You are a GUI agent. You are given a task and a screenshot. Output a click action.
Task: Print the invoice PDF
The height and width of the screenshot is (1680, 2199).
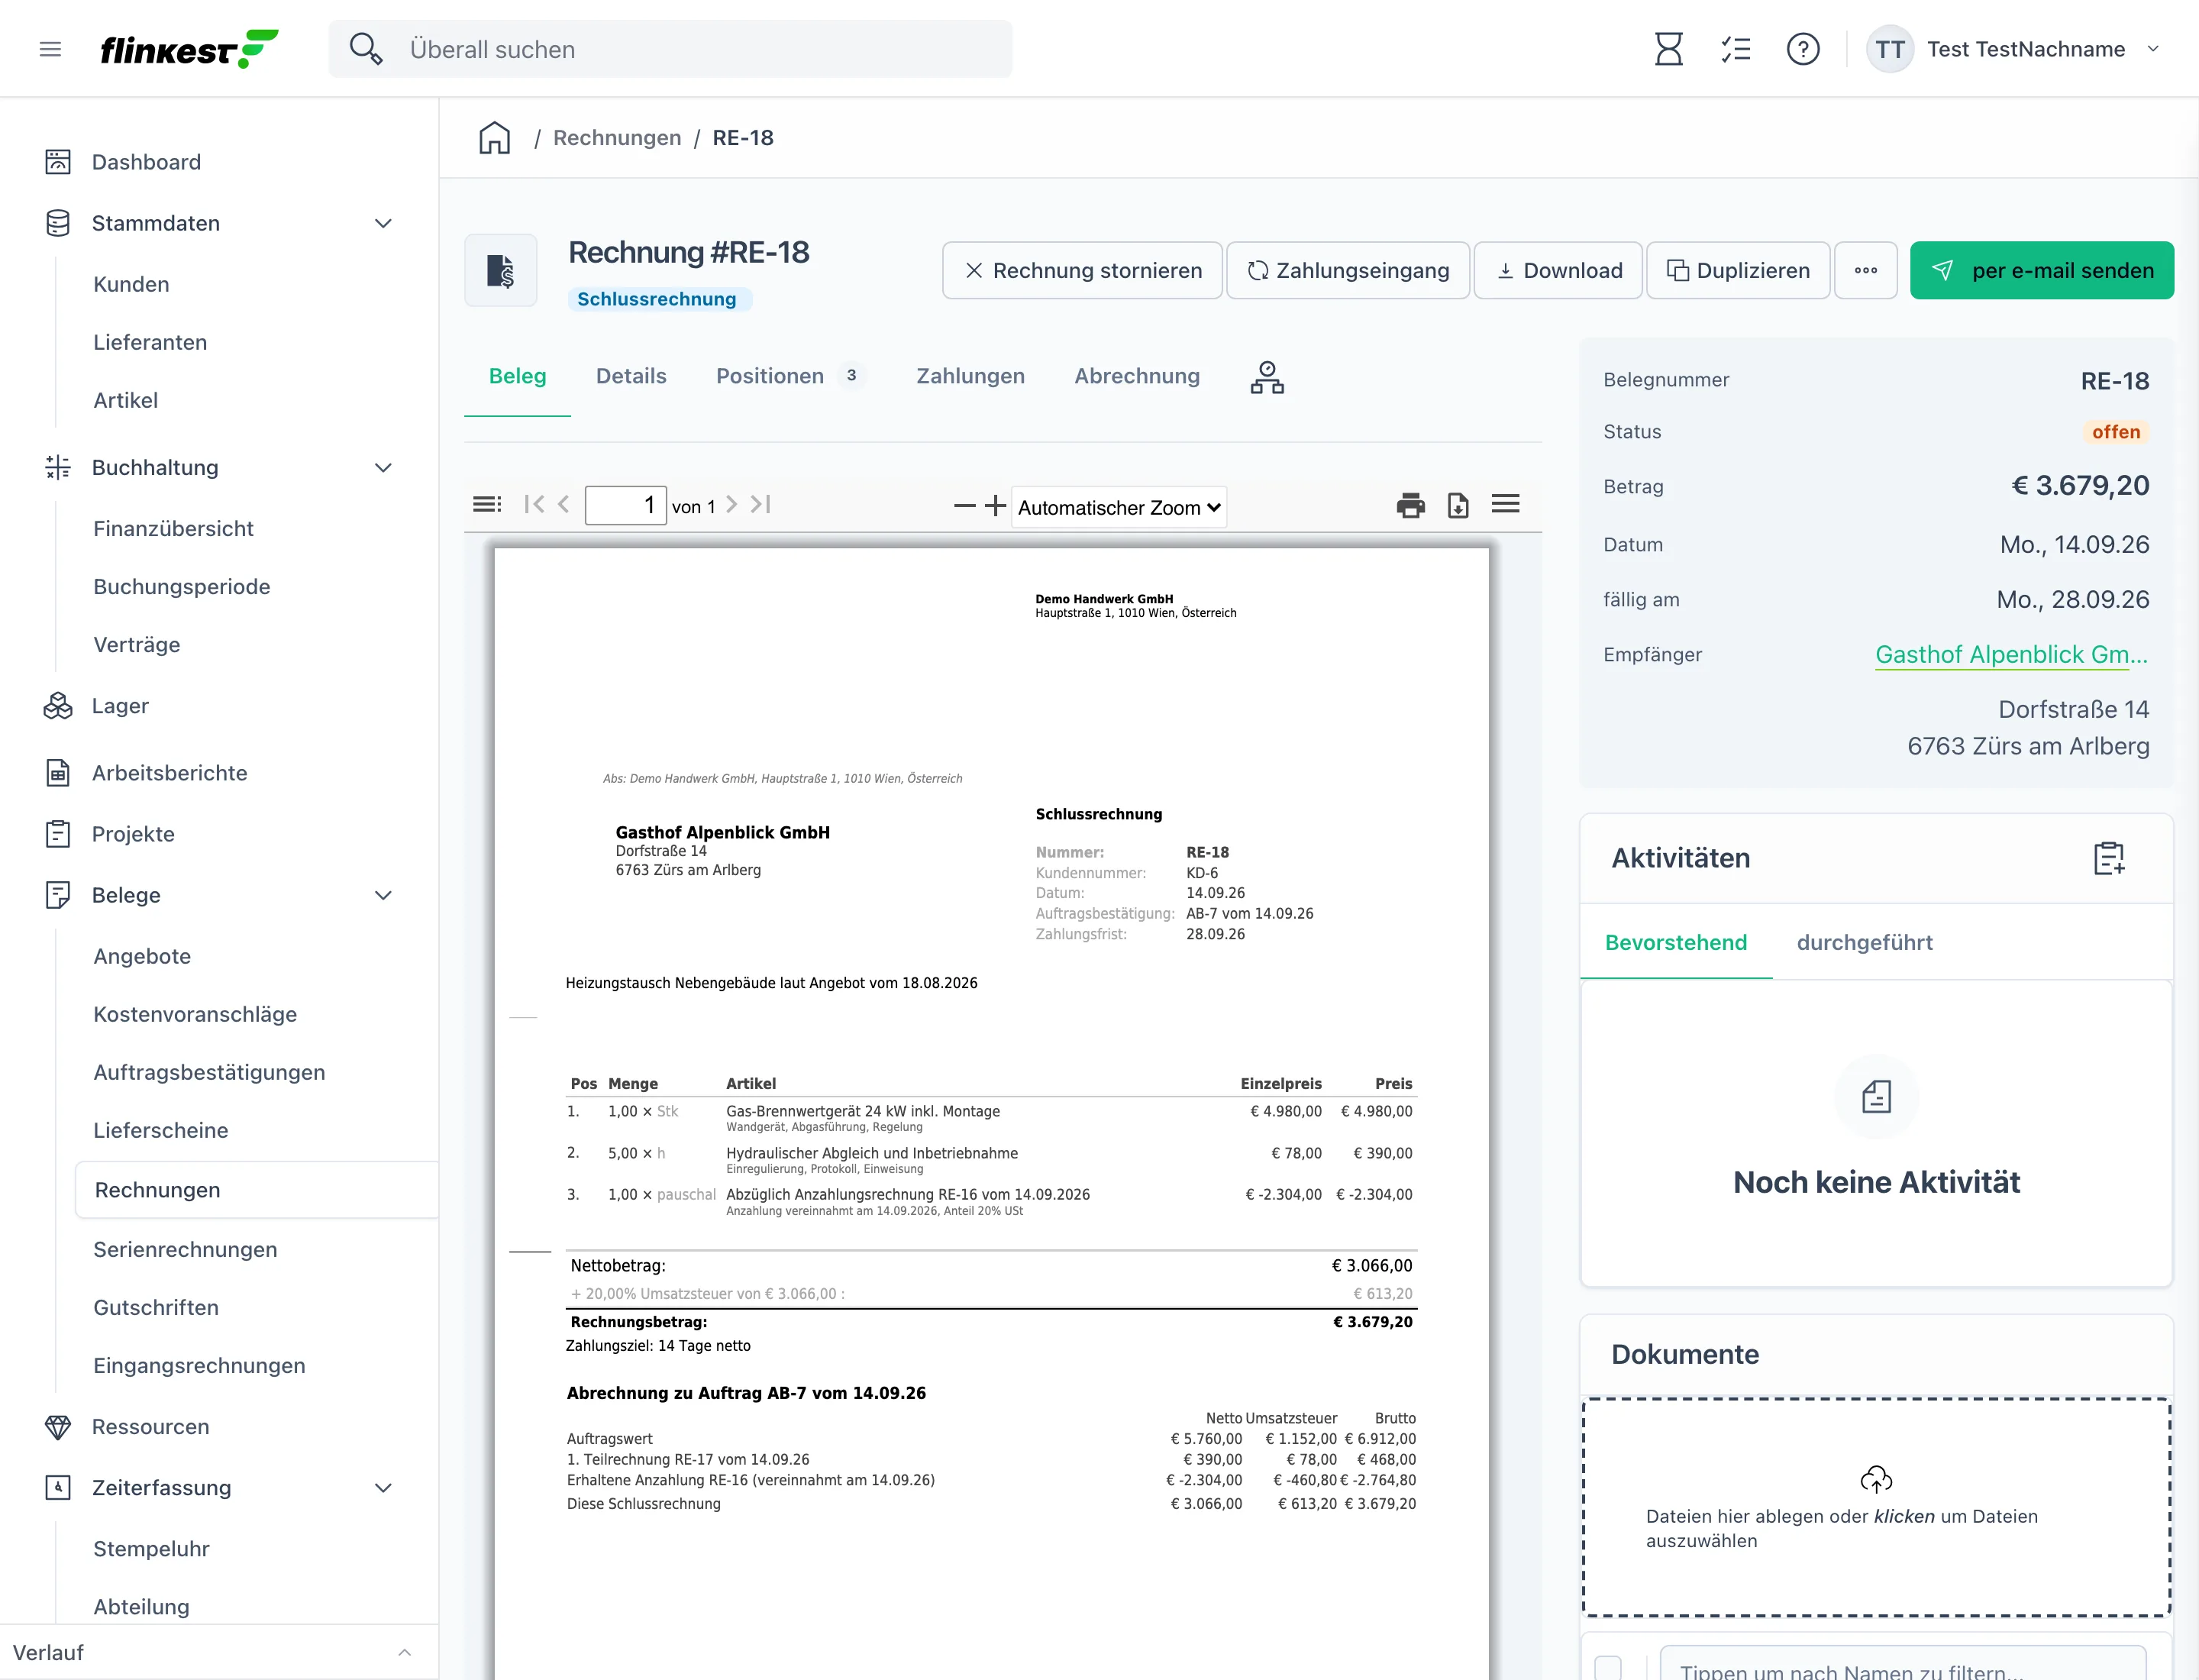tap(1410, 505)
